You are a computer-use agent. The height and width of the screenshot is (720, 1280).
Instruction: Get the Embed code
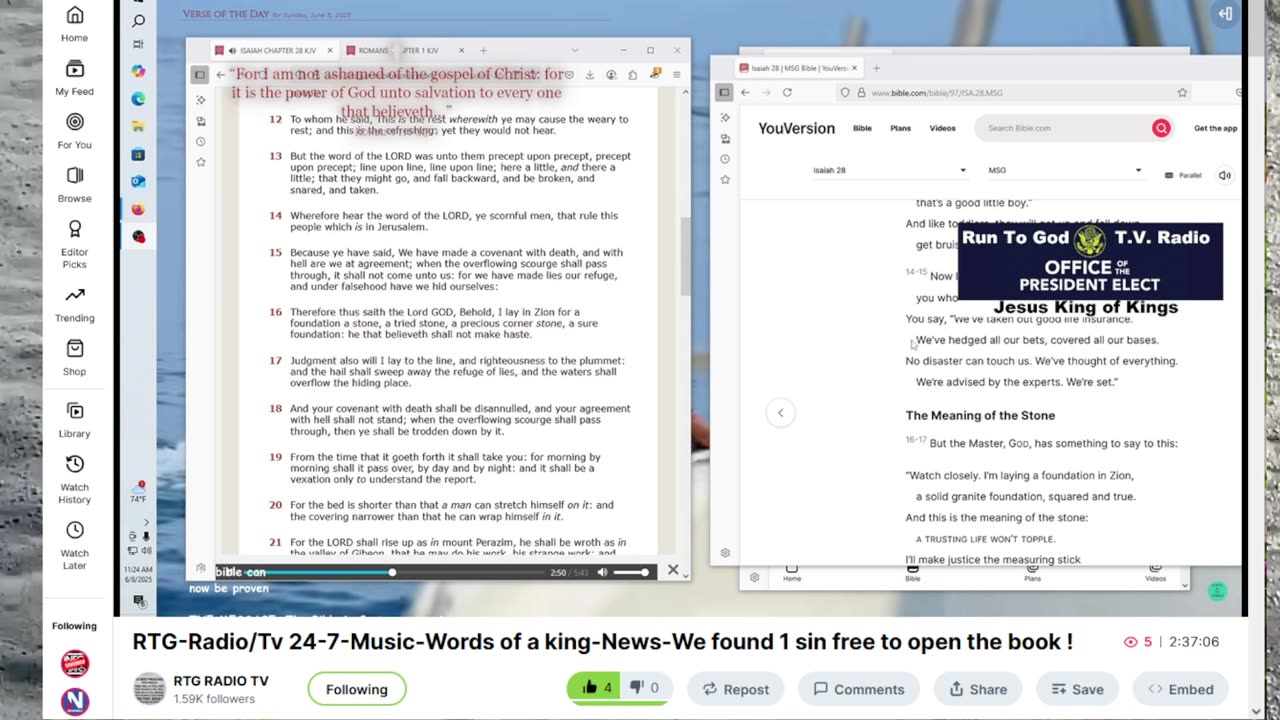[x=1180, y=689]
